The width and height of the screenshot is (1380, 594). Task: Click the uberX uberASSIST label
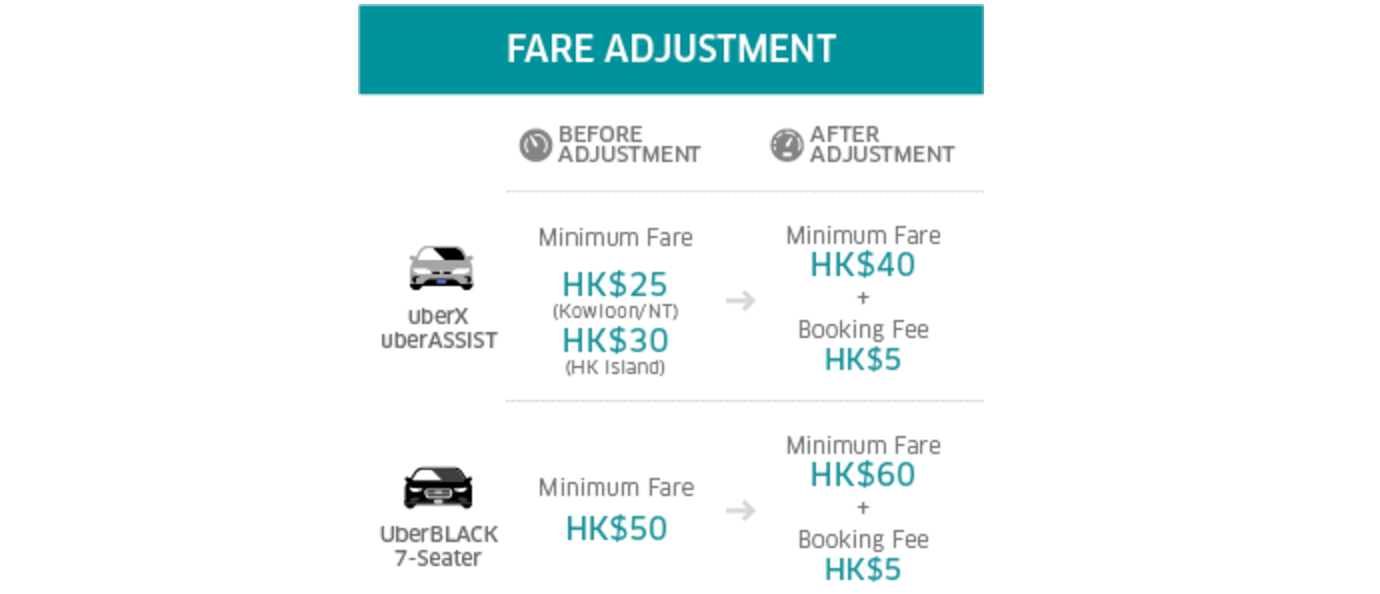click(439, 329)
